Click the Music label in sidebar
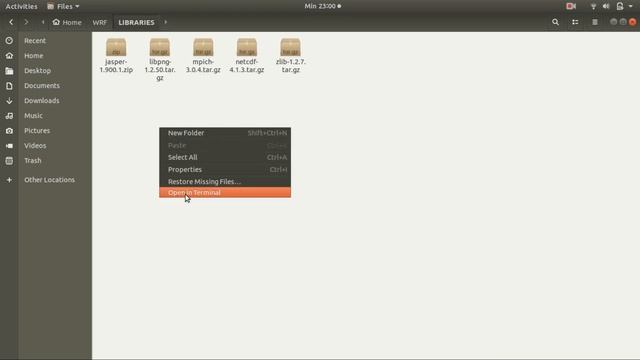The width and height of the screenshot is (640, 360). (x=33, y=116)
